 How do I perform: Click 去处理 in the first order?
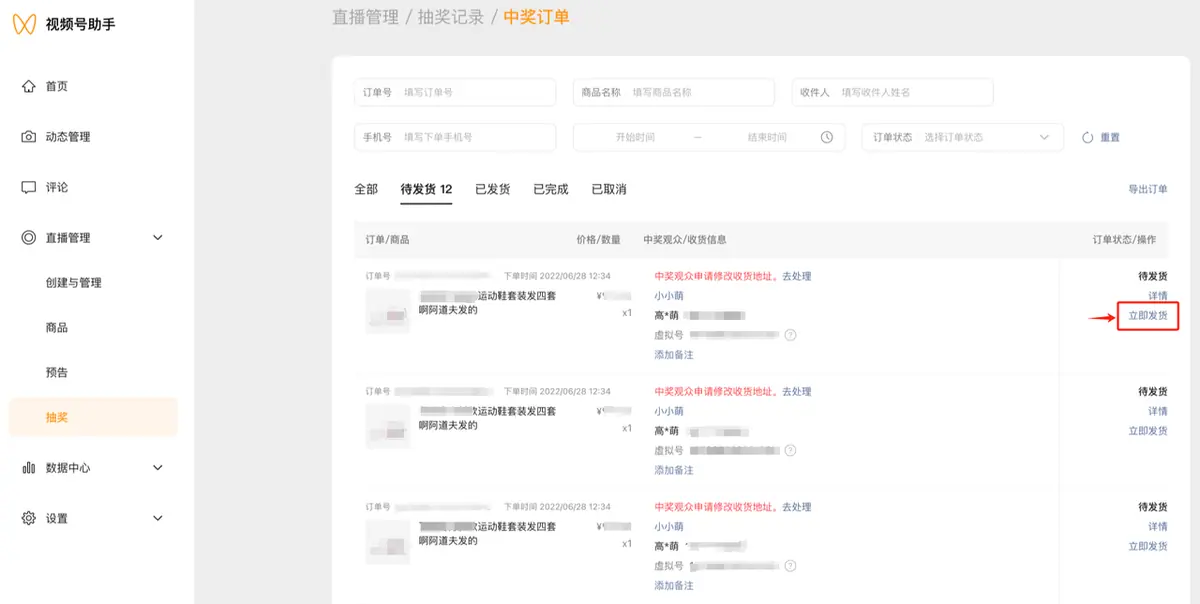pyautogui.click(x=796, y=277)
